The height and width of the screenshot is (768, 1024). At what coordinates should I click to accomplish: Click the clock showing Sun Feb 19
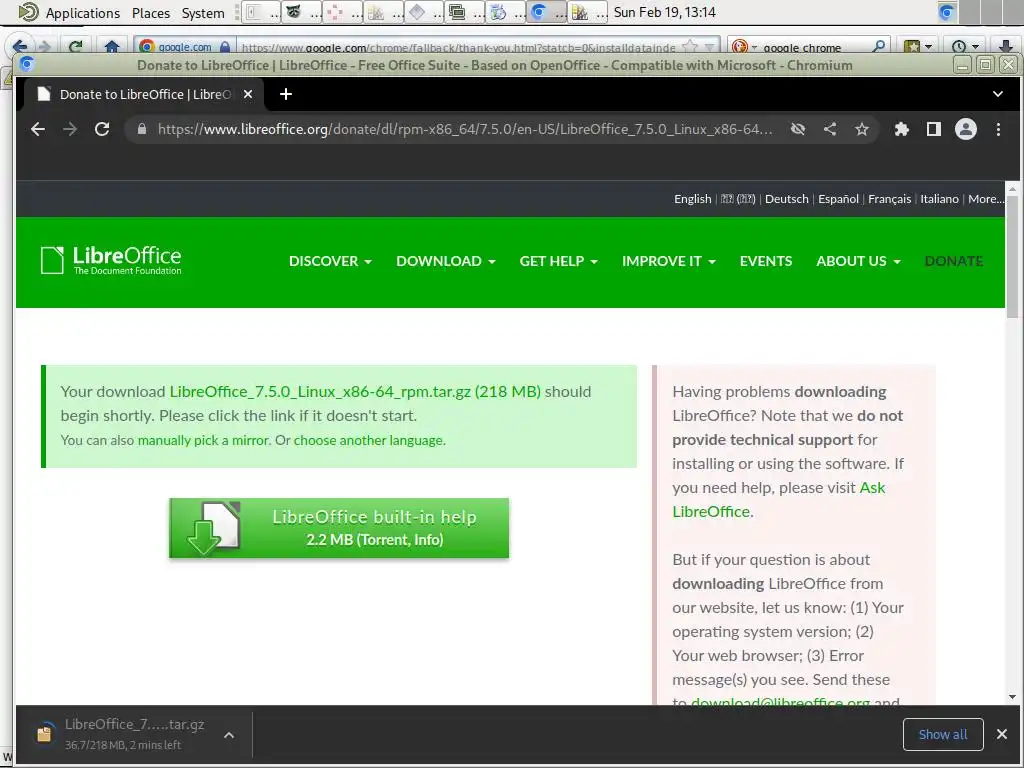(664, 12)
